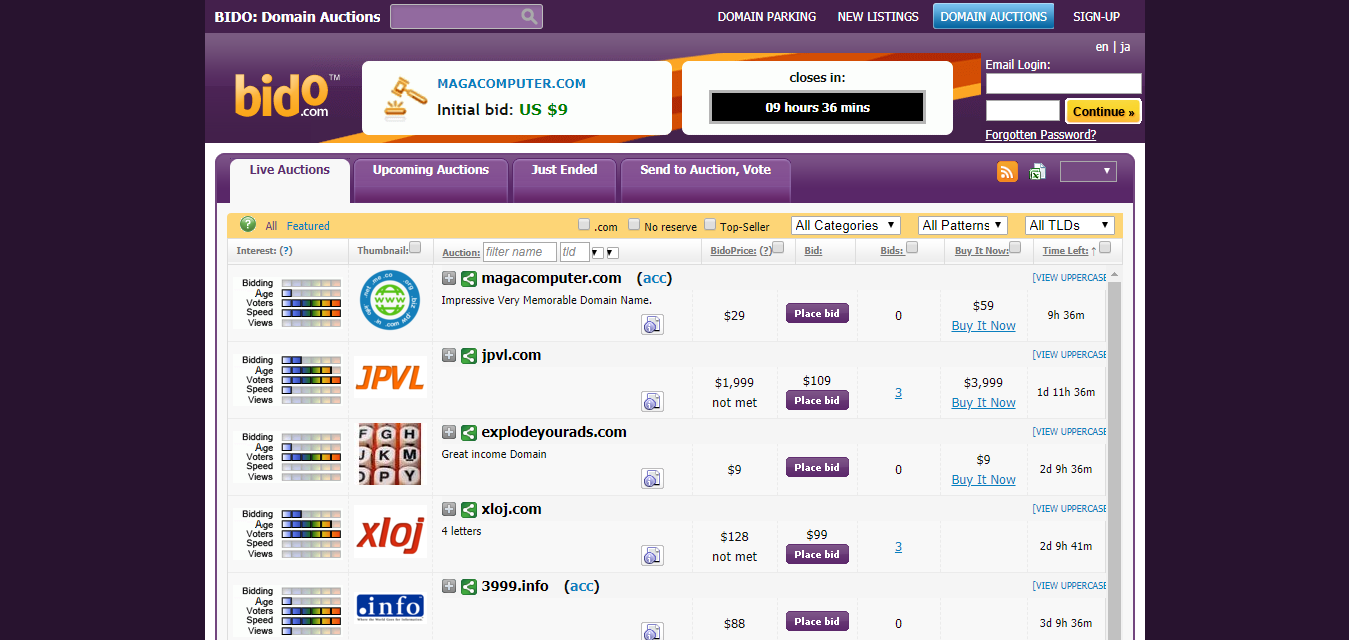Click the search magnifier icon in header
Viewport: 1349px width, 640px height.
point(529,16)
